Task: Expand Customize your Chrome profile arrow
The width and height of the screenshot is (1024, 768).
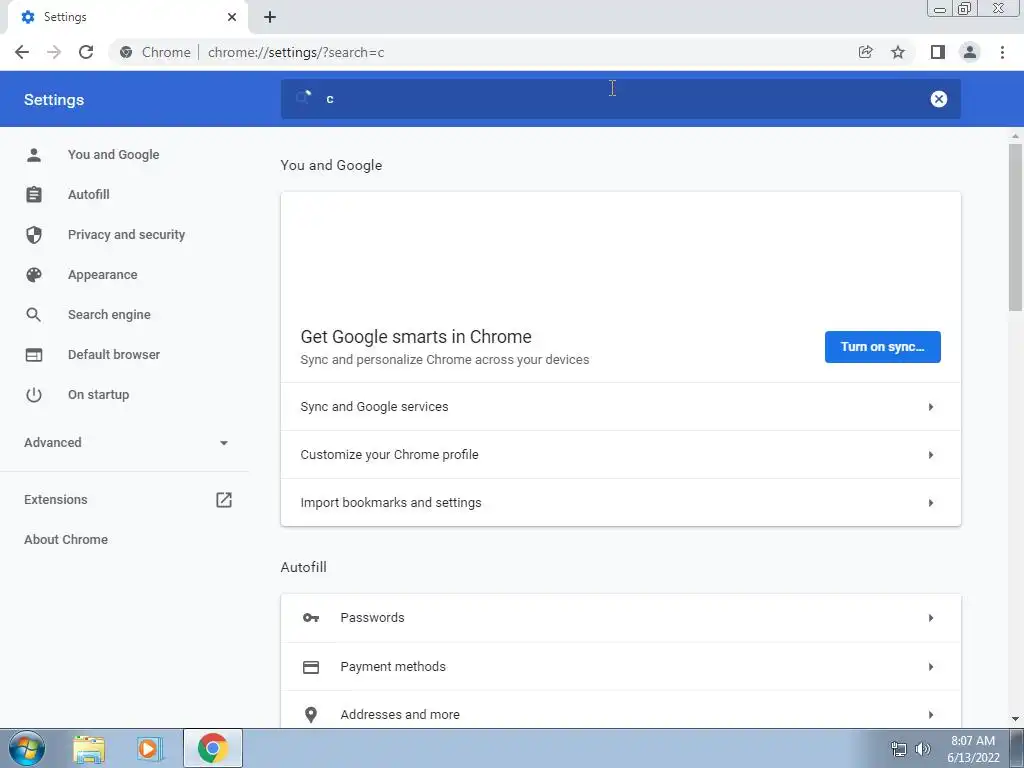Action: point(931,455)
